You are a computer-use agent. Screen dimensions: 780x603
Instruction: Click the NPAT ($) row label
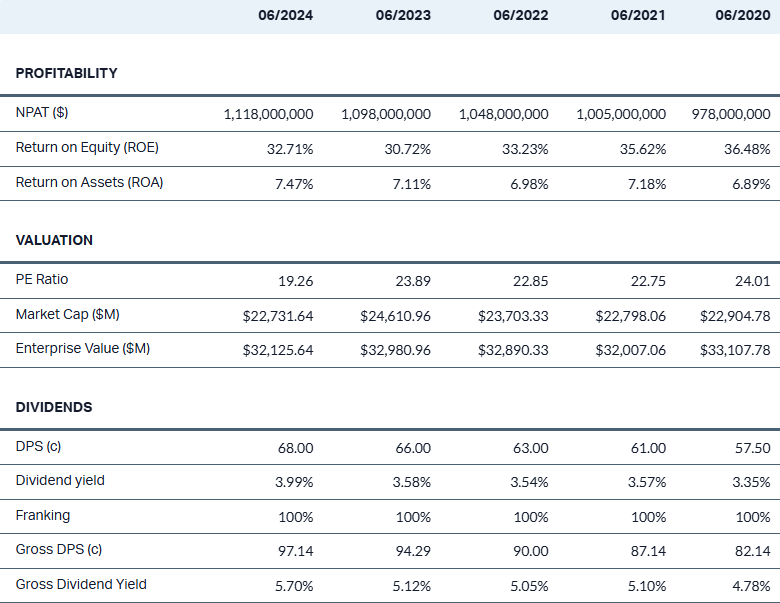pos(42,113)
